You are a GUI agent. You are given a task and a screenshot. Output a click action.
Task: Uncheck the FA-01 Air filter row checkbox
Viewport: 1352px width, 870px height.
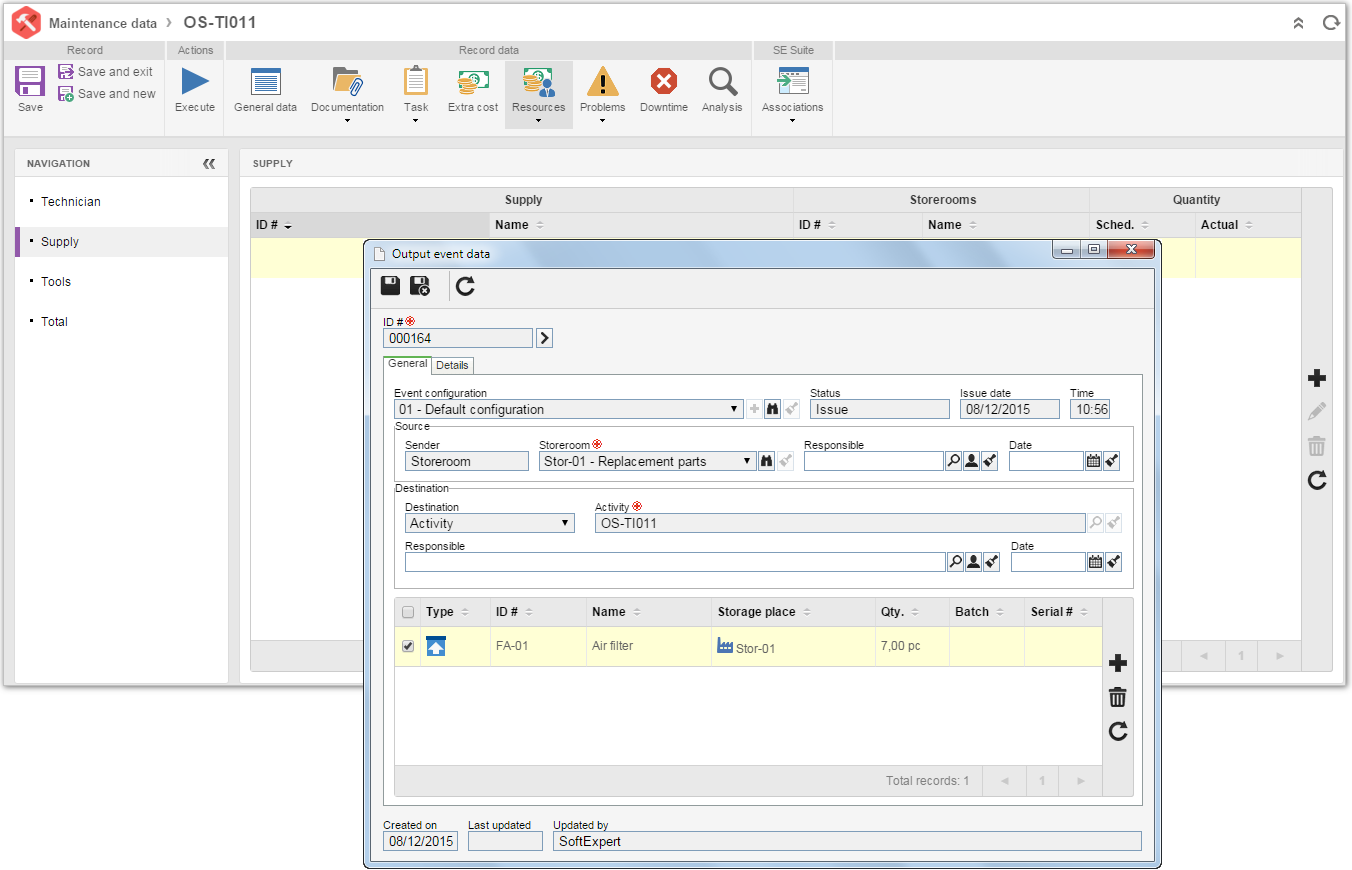click(408, 646)
